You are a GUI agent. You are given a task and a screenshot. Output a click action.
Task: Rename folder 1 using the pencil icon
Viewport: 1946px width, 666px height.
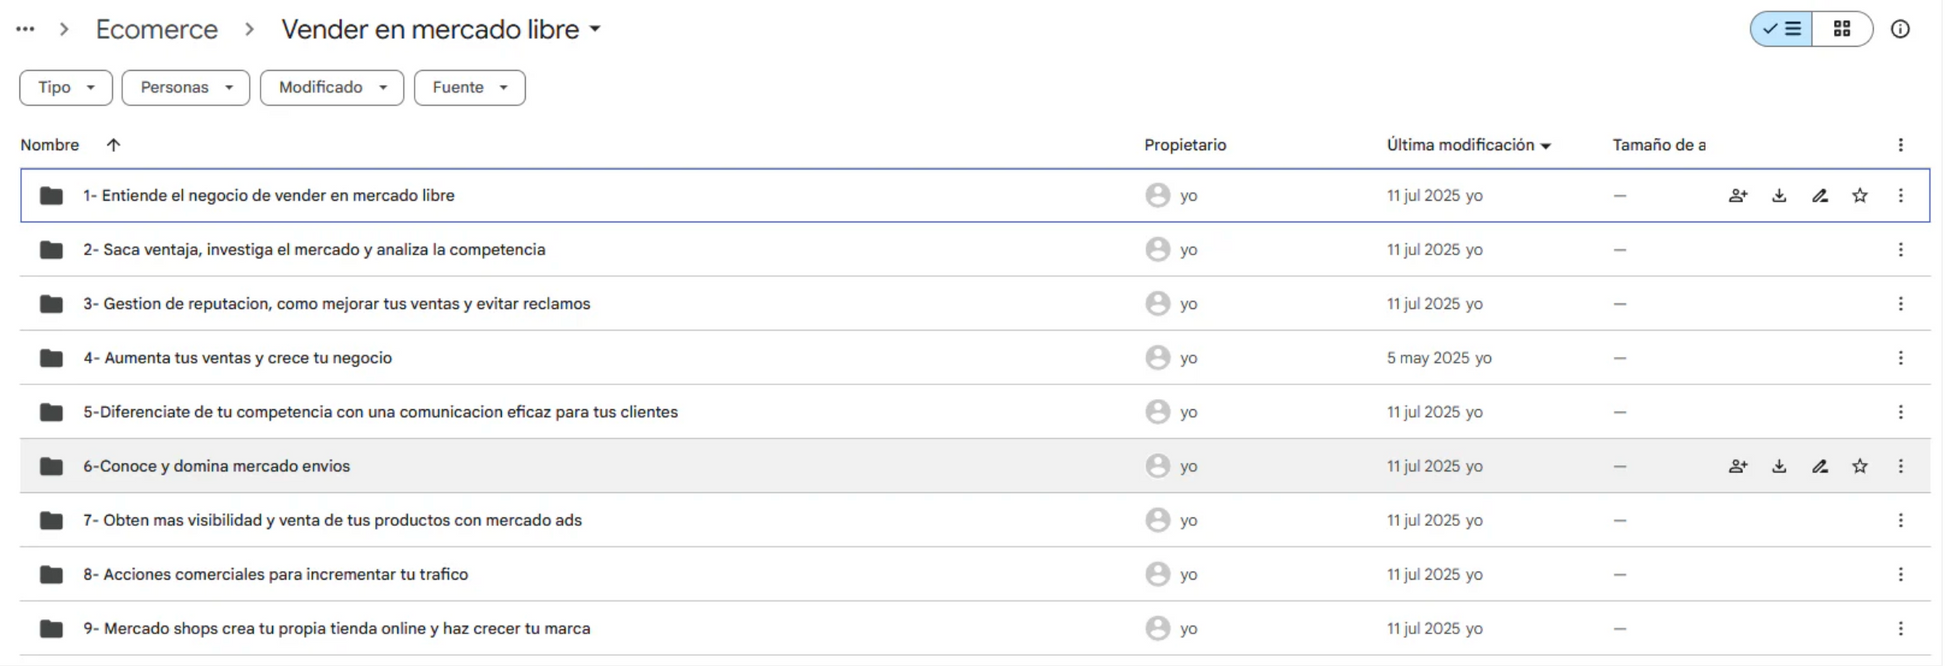(x=1820, y=196)
